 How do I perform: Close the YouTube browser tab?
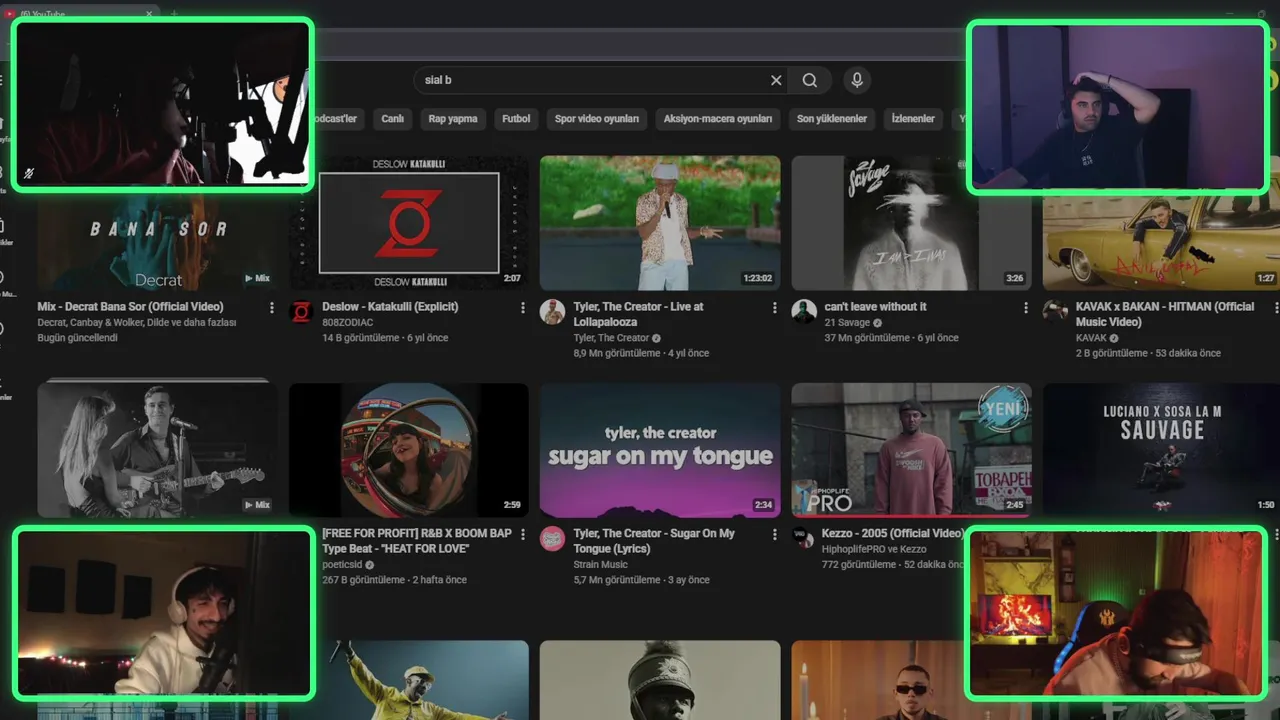(x=150, y=14)
